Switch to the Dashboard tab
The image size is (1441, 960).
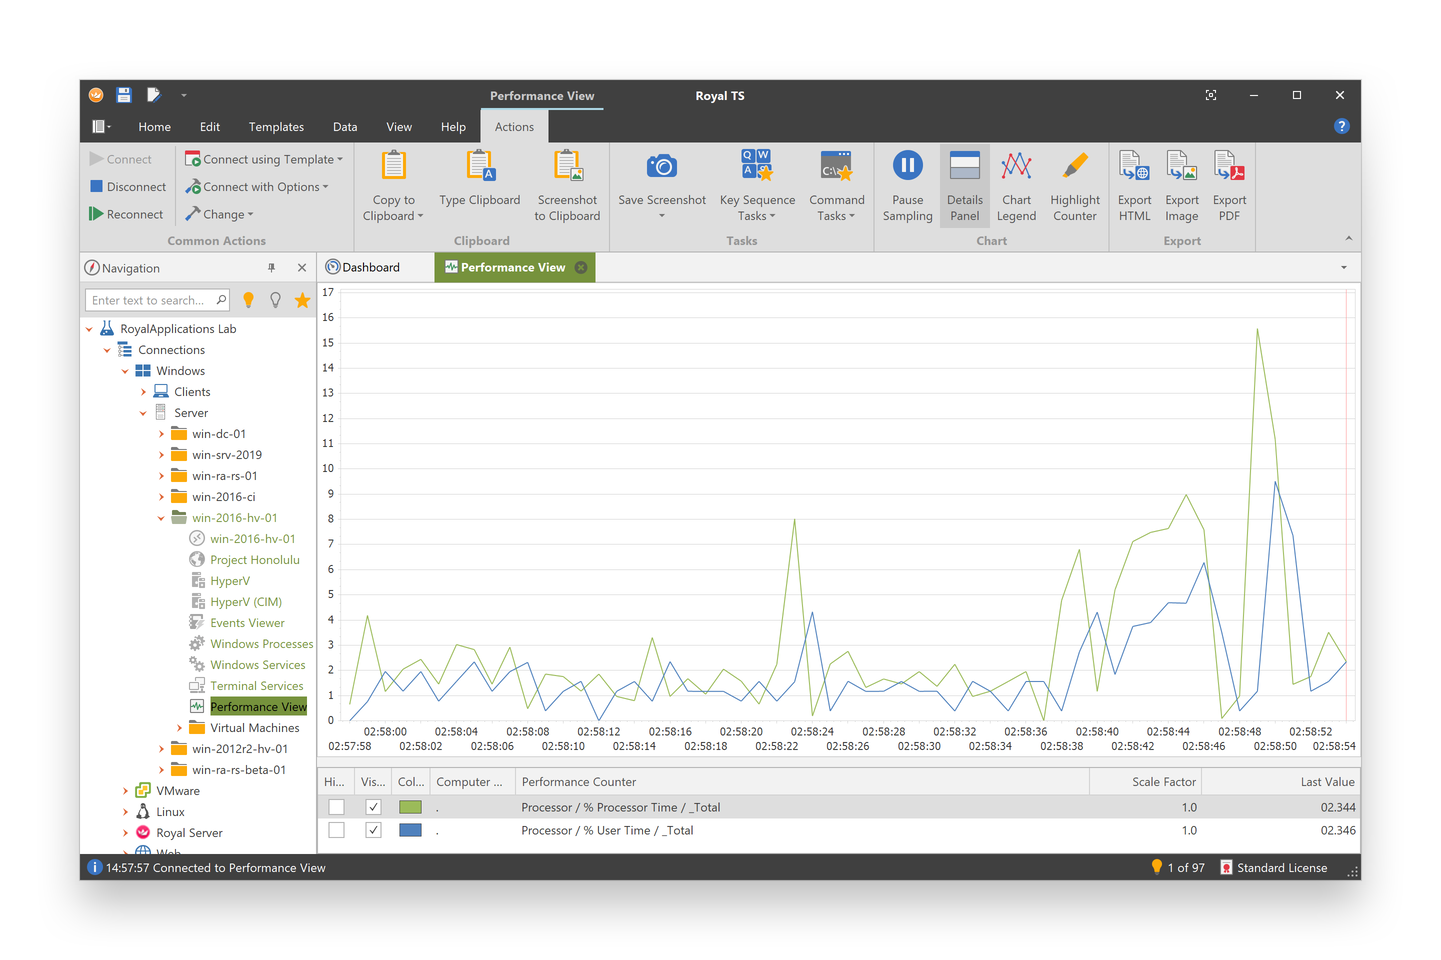(x=370, y=267)
